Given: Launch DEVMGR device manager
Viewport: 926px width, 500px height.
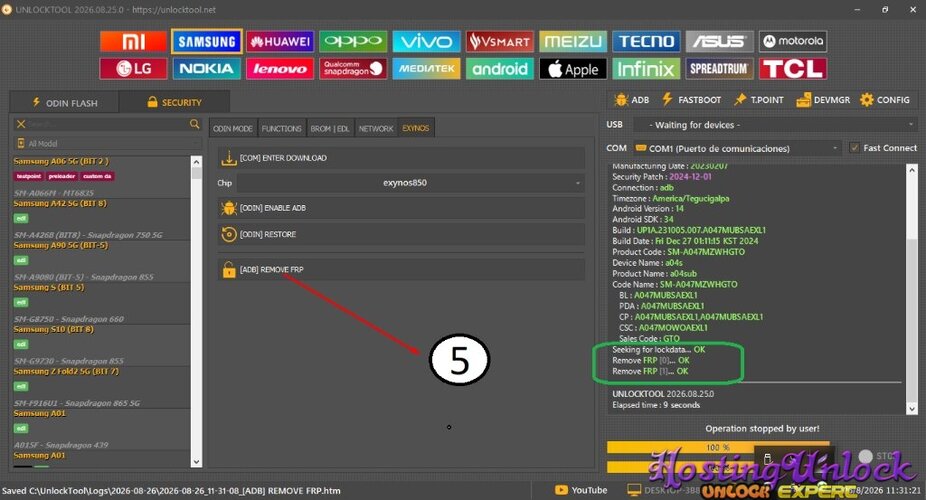Looking at the screenshot, I should click(x=823, y=100).
